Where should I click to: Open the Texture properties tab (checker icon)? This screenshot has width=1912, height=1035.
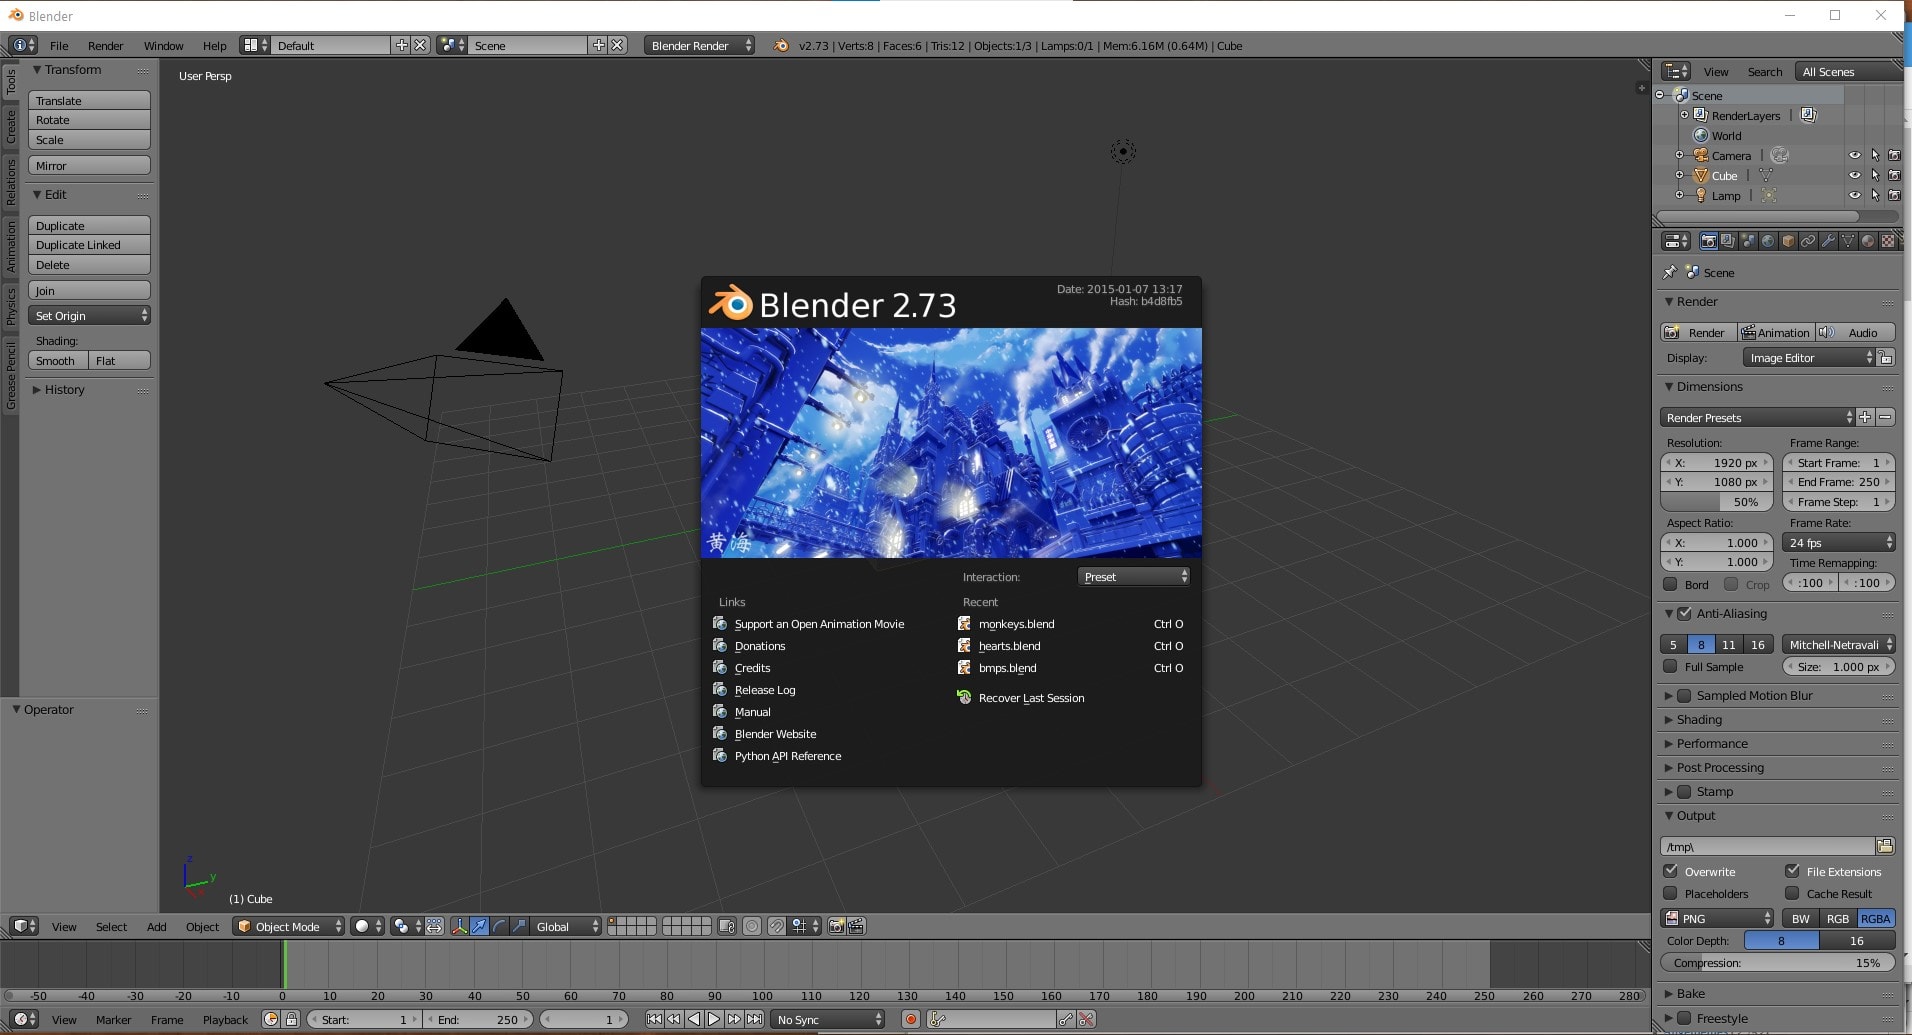pos(1888,241)
